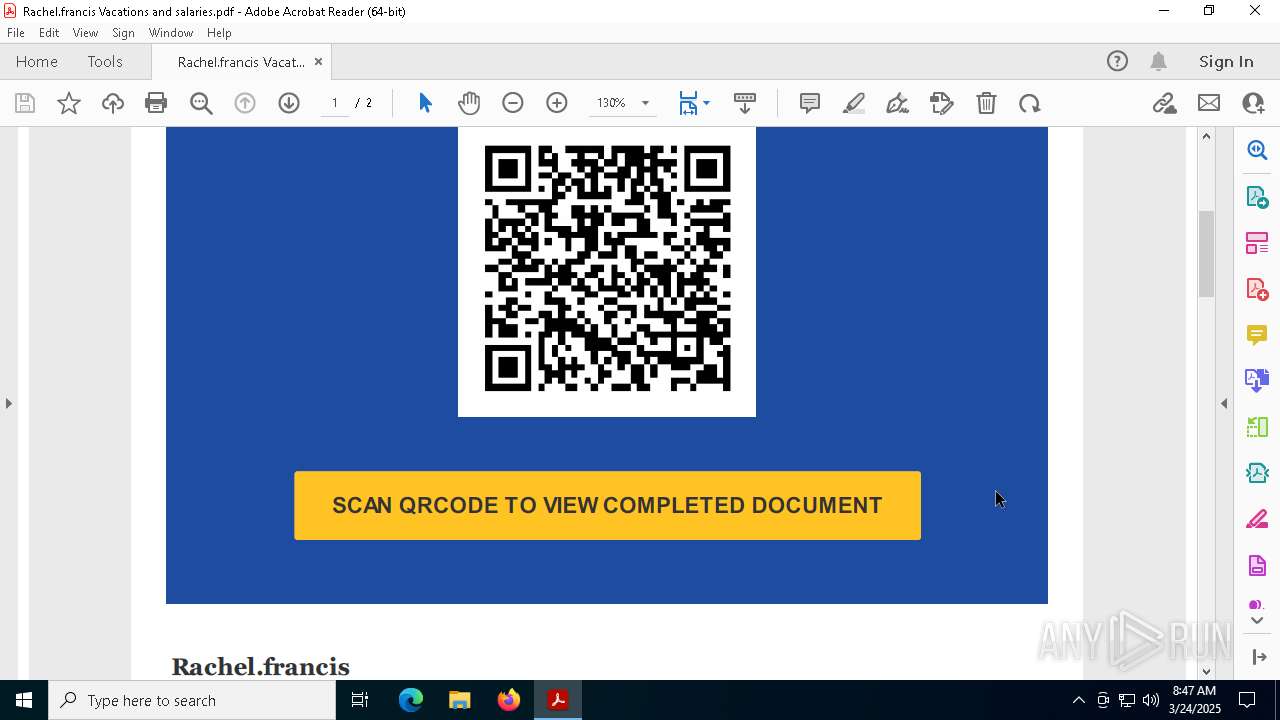Open the Create PDF tool in the right pane
Image resolution: width=1280 pixels, height=720 pixels.
pos(1257,289)
